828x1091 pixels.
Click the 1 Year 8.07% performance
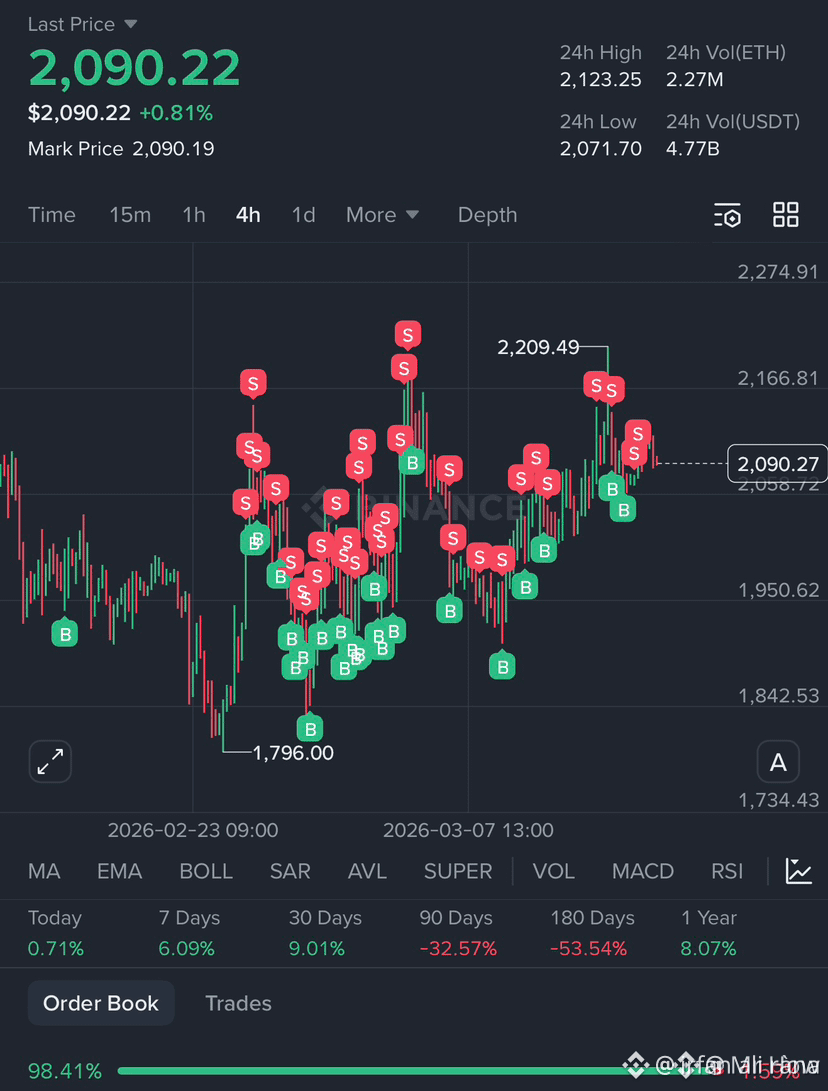click(708, 933)
